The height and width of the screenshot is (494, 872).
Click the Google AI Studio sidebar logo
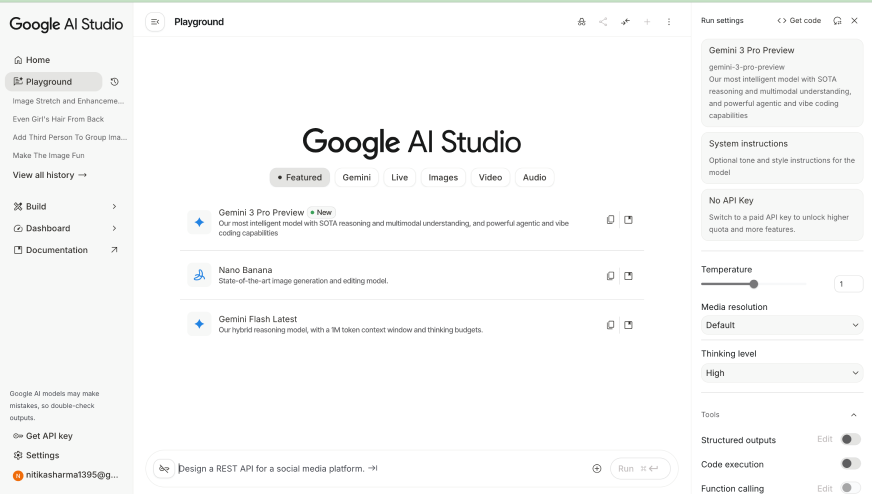(x=66, y=24)
